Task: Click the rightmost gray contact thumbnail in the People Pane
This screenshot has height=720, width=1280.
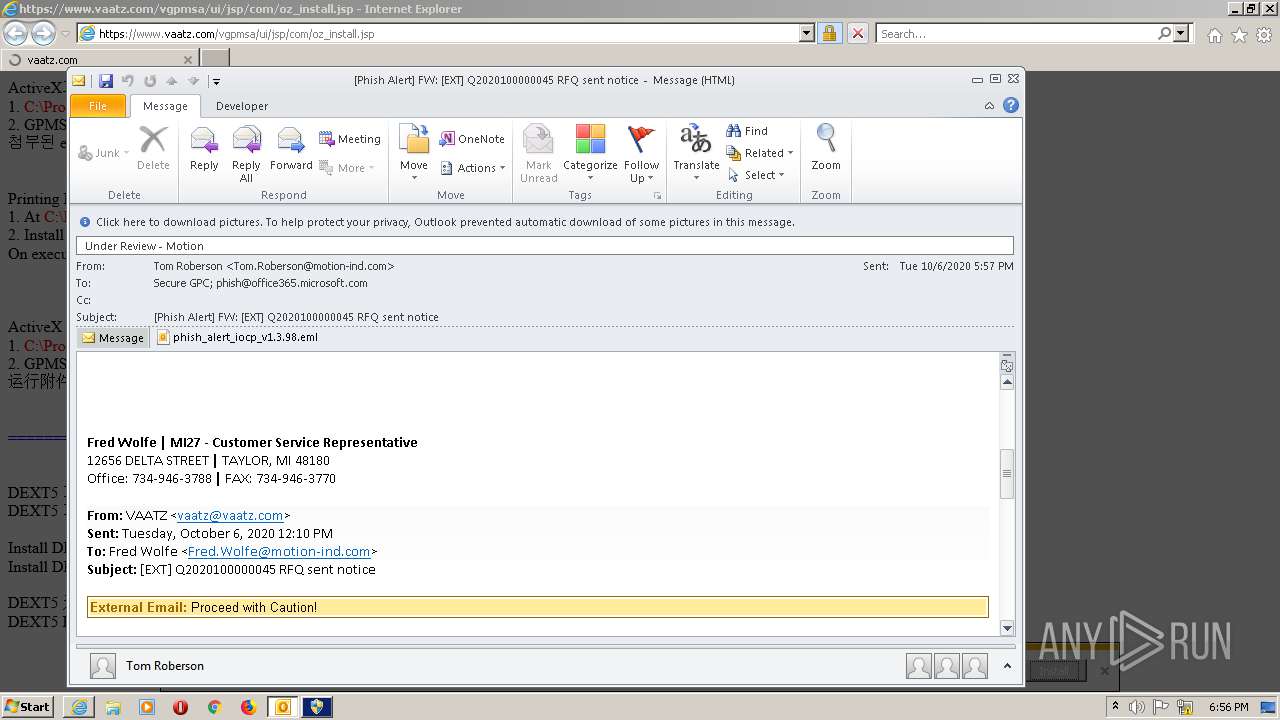Action: (975, 666)
